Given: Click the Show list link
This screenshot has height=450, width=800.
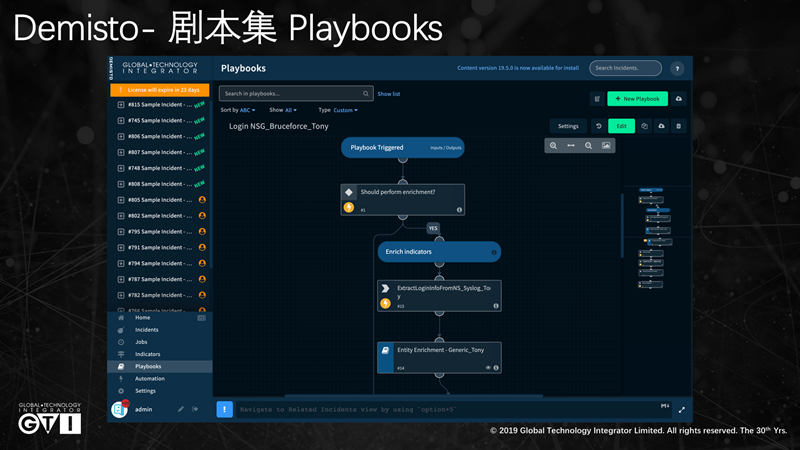Looking at the screenshot, I should (x=389, y=94).
